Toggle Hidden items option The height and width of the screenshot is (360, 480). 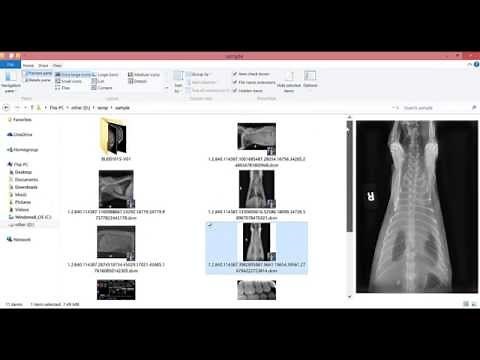pyautogui.click(x=248, y=91)
